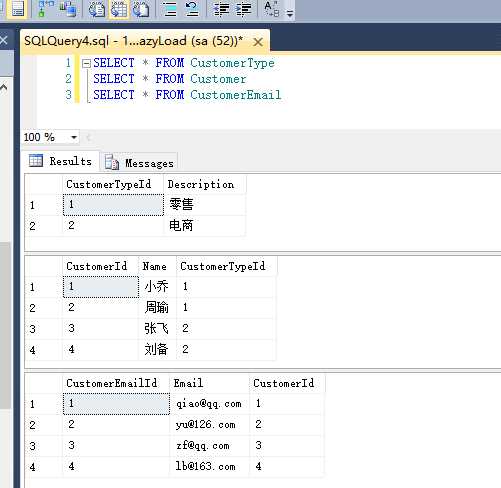The width and height of the screenshot is (501, 488).
Task: Close the SQLQuery4.sql tab
Action: pyautogui.click(x=258, y=42)
